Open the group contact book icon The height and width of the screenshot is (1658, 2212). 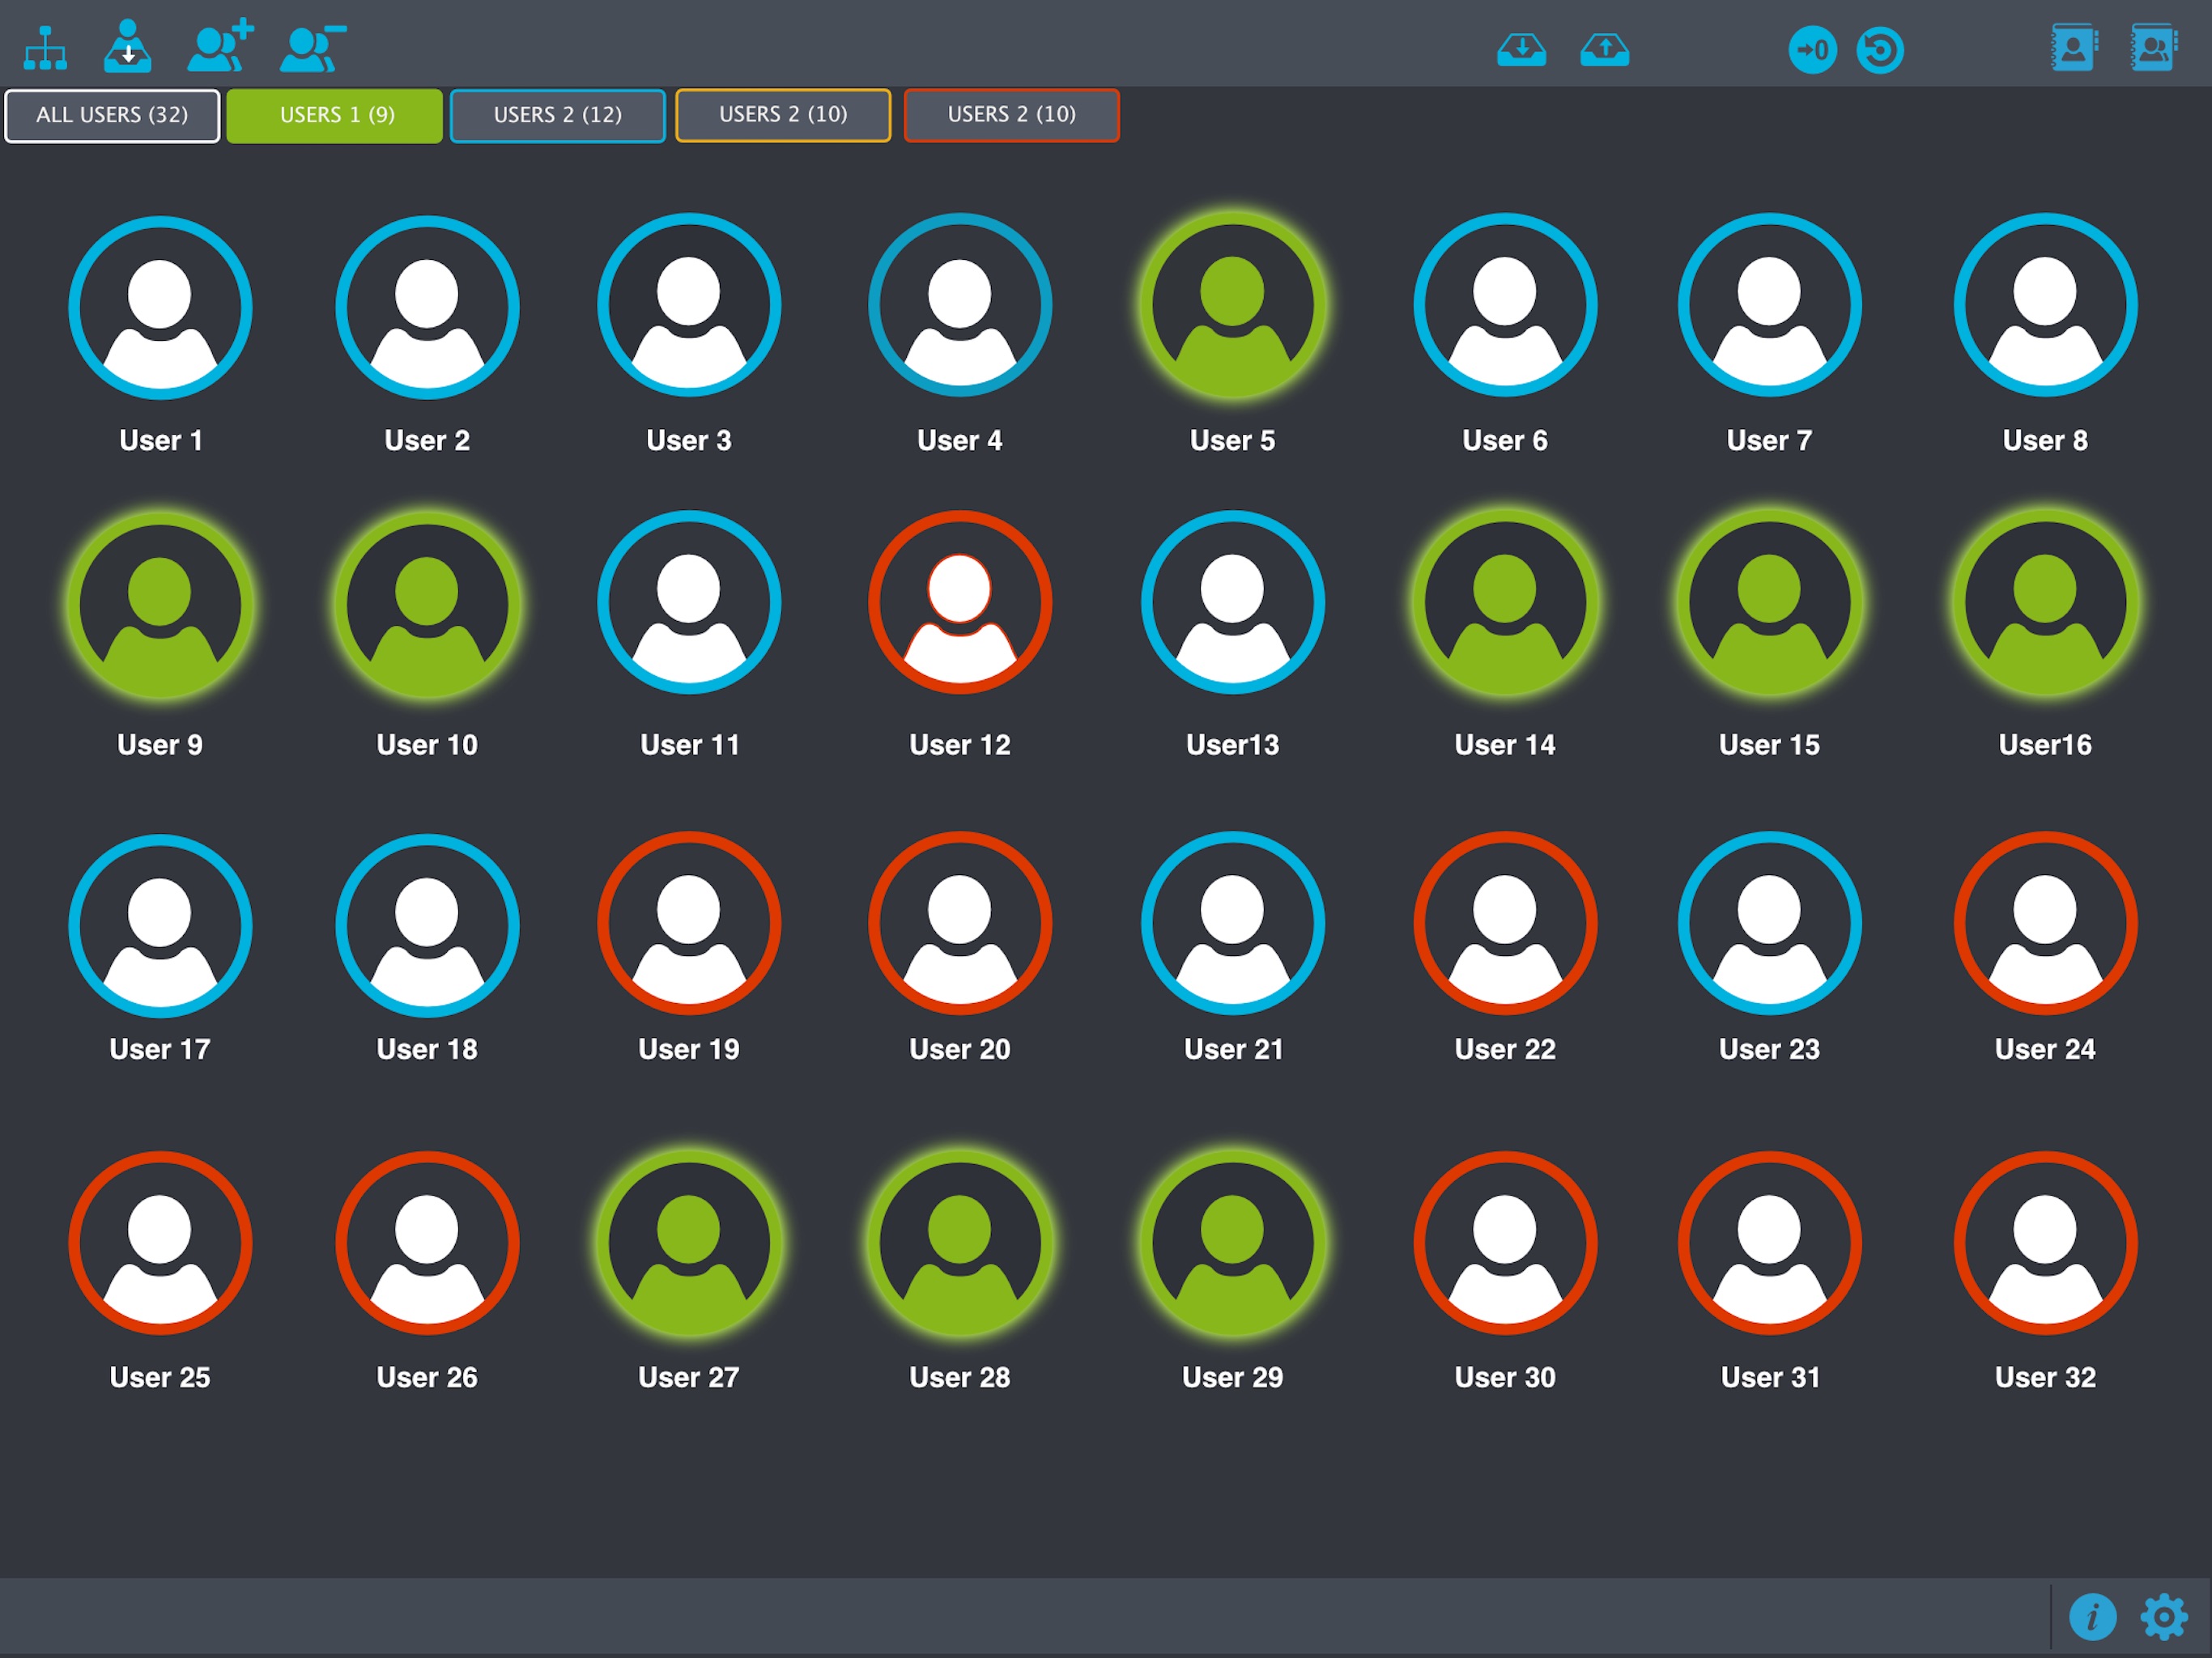point(2154,47)
